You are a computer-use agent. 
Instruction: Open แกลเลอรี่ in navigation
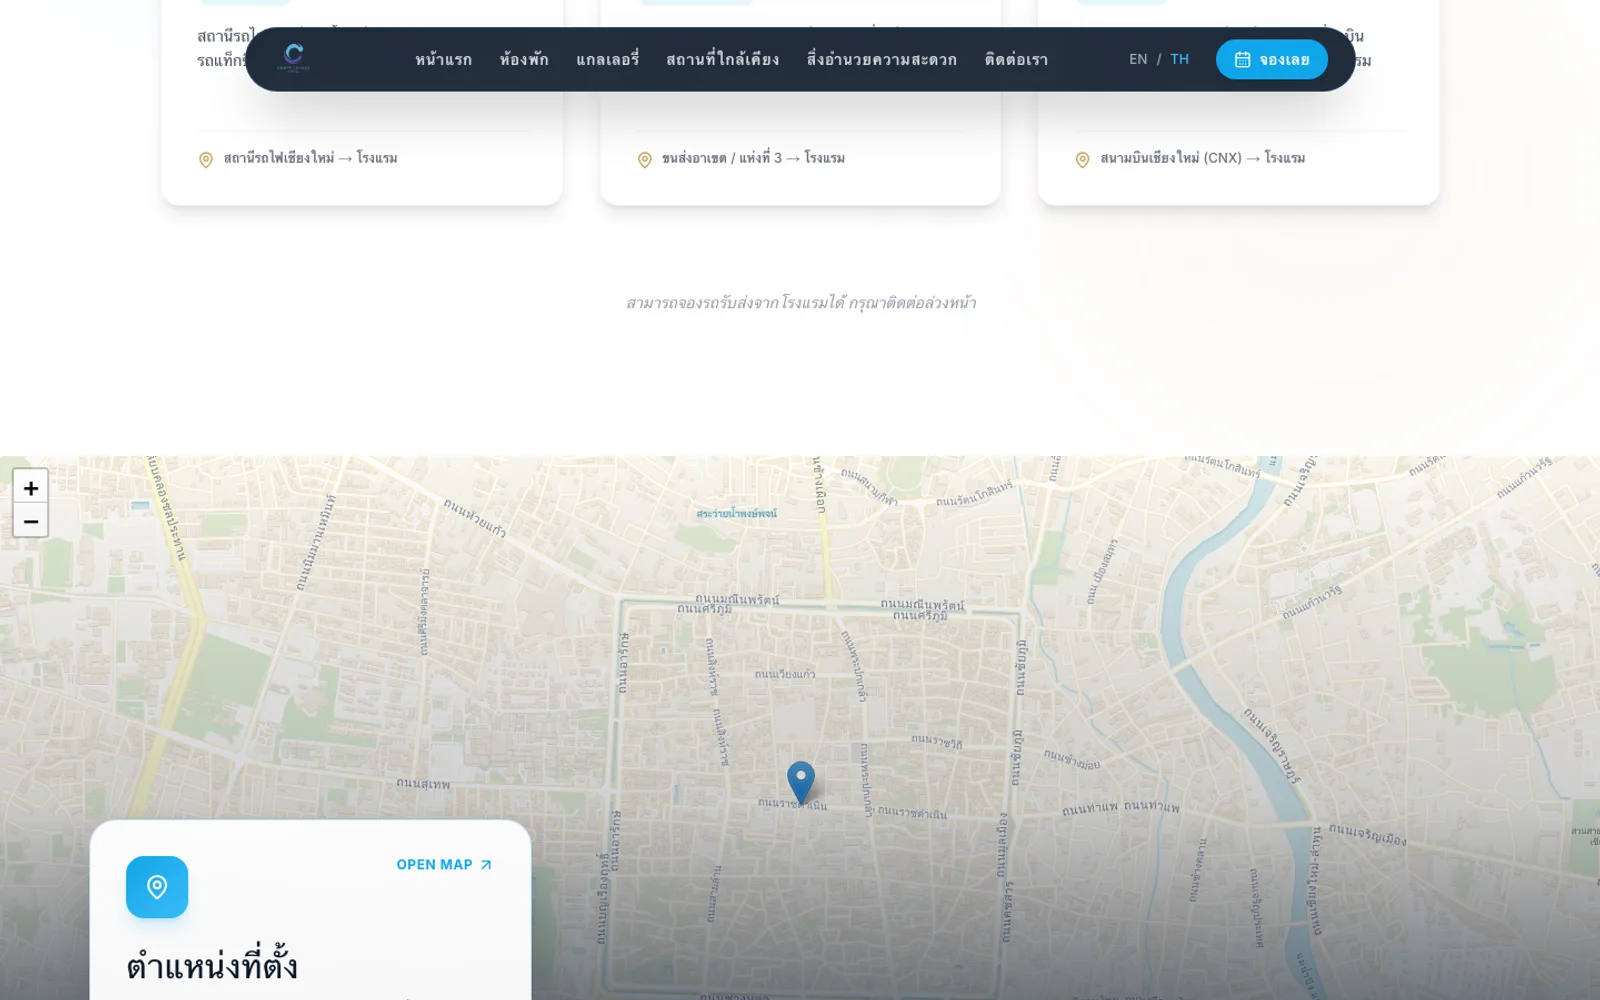[607, 60]
